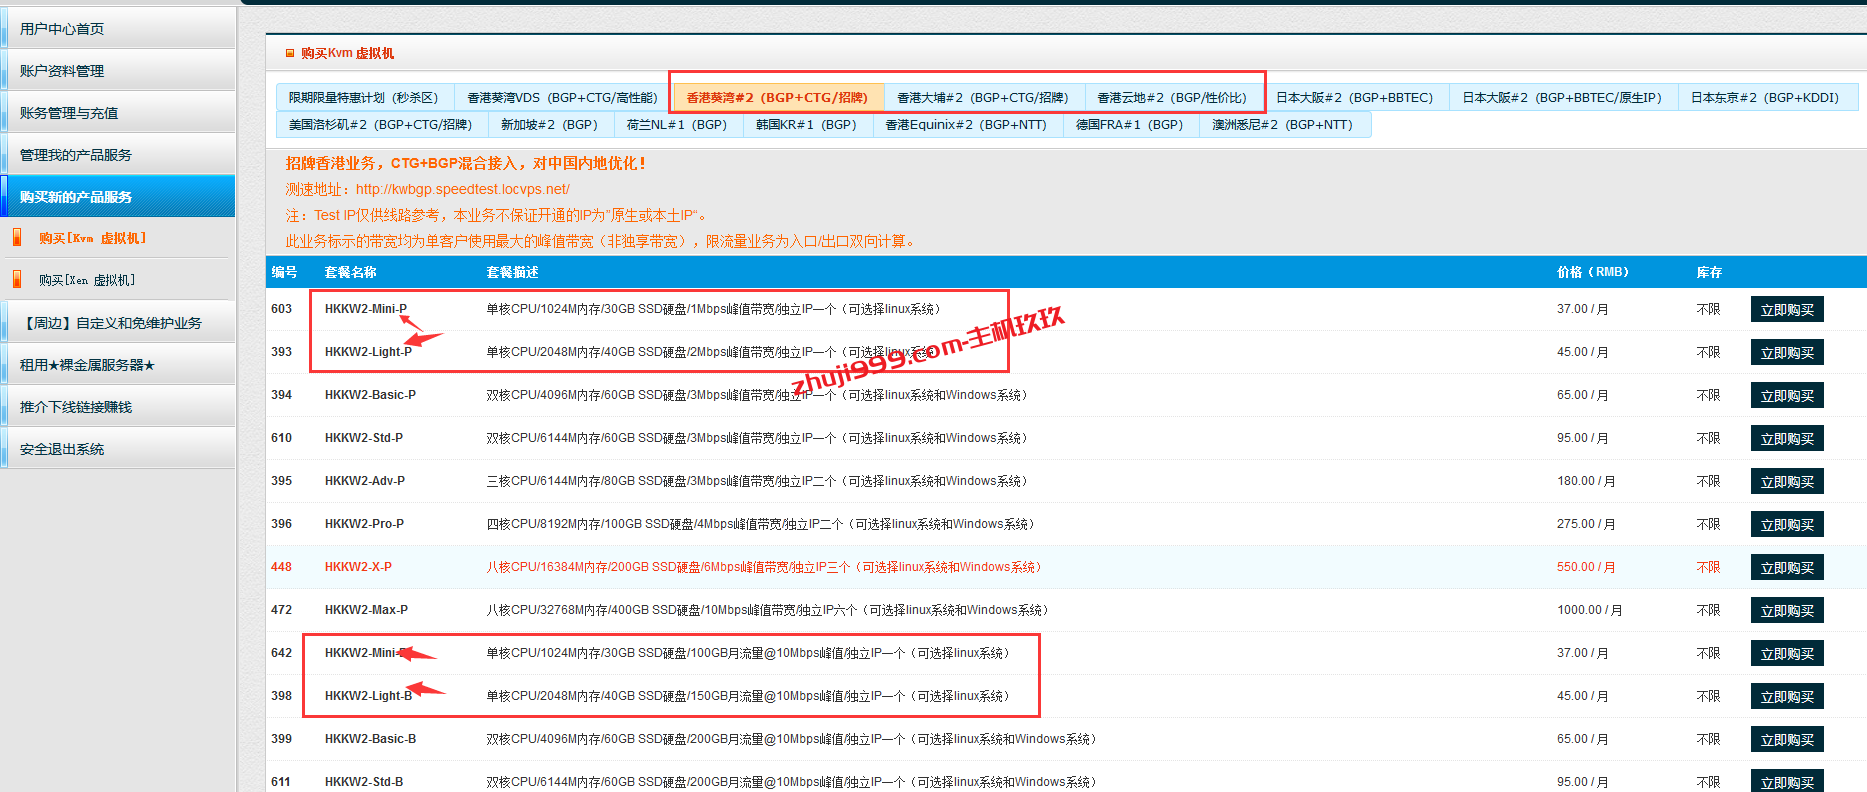Open 日本大阪#2 (BGP+BBTEC/原生IP) tab
This screenshot has width=1867, height=792.
click(x=1562, y=98)
